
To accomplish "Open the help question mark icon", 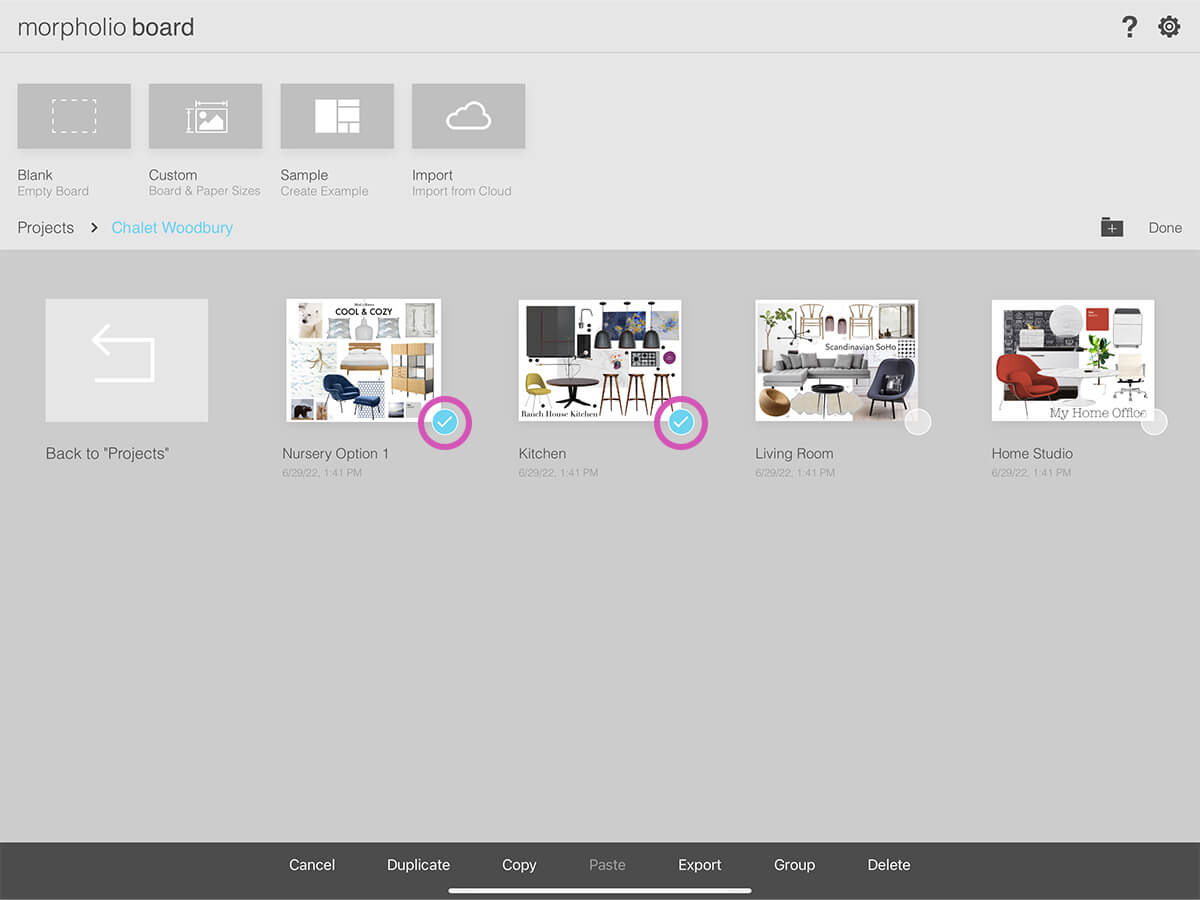I will 1129,27.
